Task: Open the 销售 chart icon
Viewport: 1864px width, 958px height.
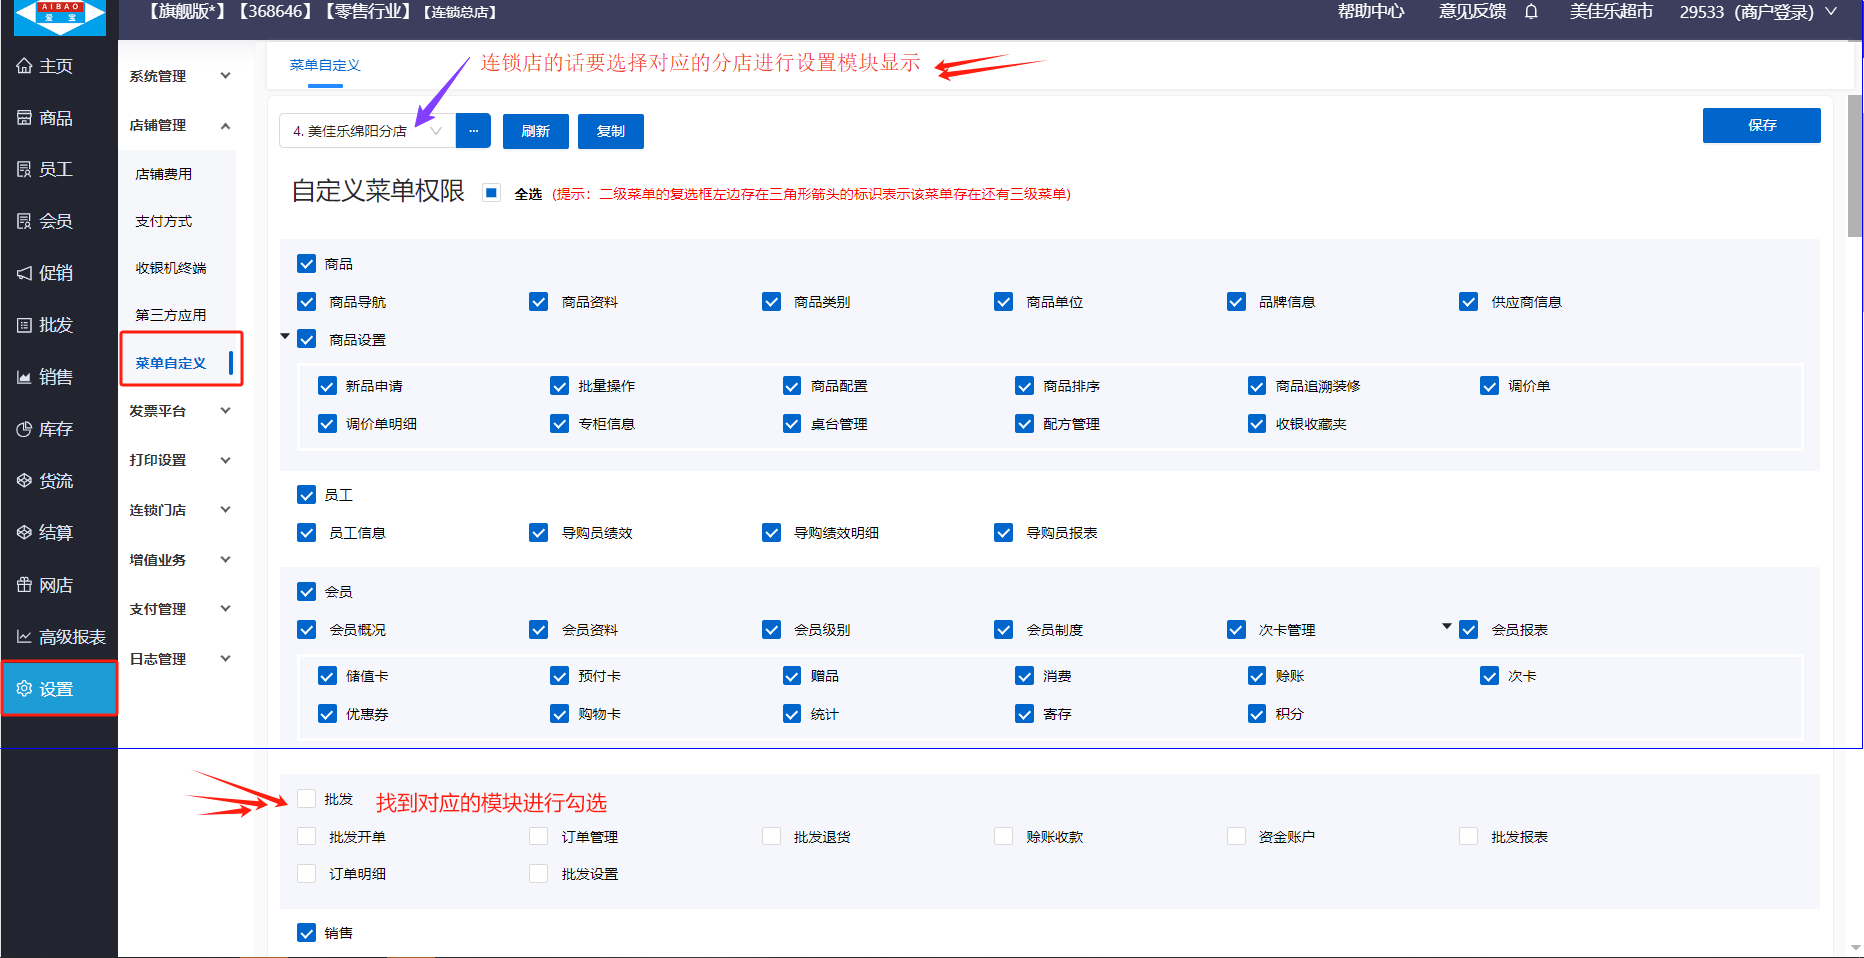Action: point(24,377)
